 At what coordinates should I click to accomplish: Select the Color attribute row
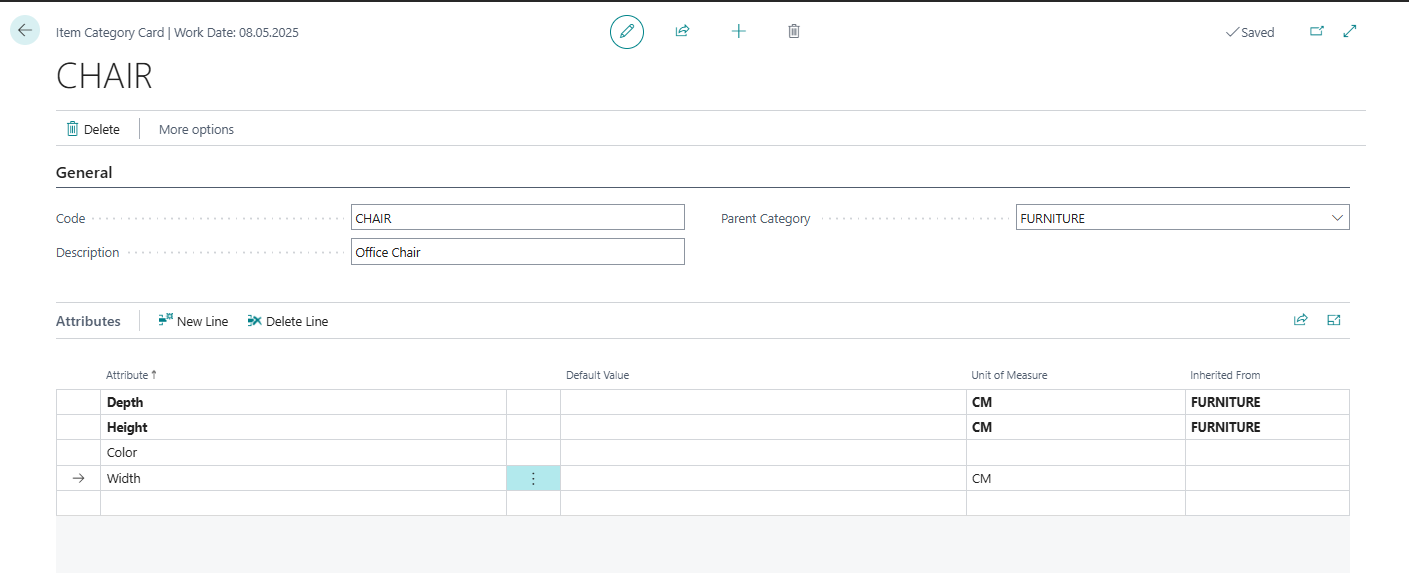pyautogui.click(x=122, y=453)
